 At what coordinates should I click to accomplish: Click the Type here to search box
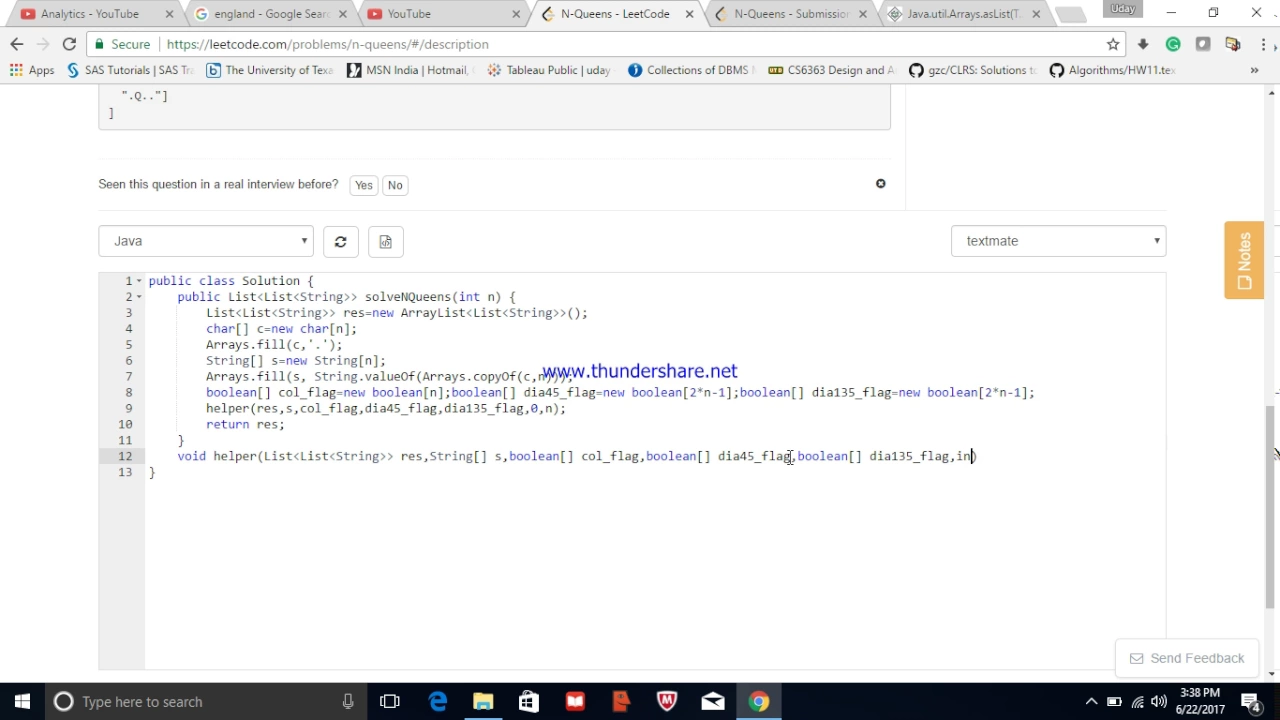pyautogui.click(x=205, y=702)
